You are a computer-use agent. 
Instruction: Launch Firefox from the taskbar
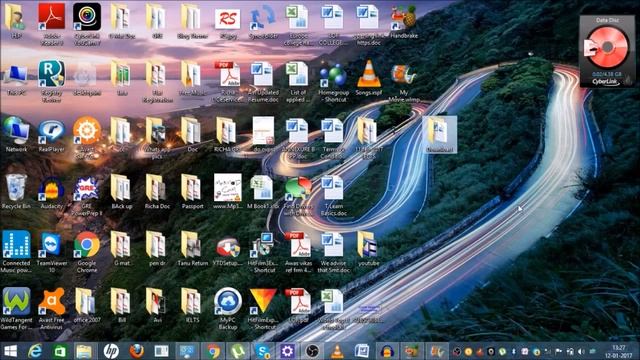(136, 351)
